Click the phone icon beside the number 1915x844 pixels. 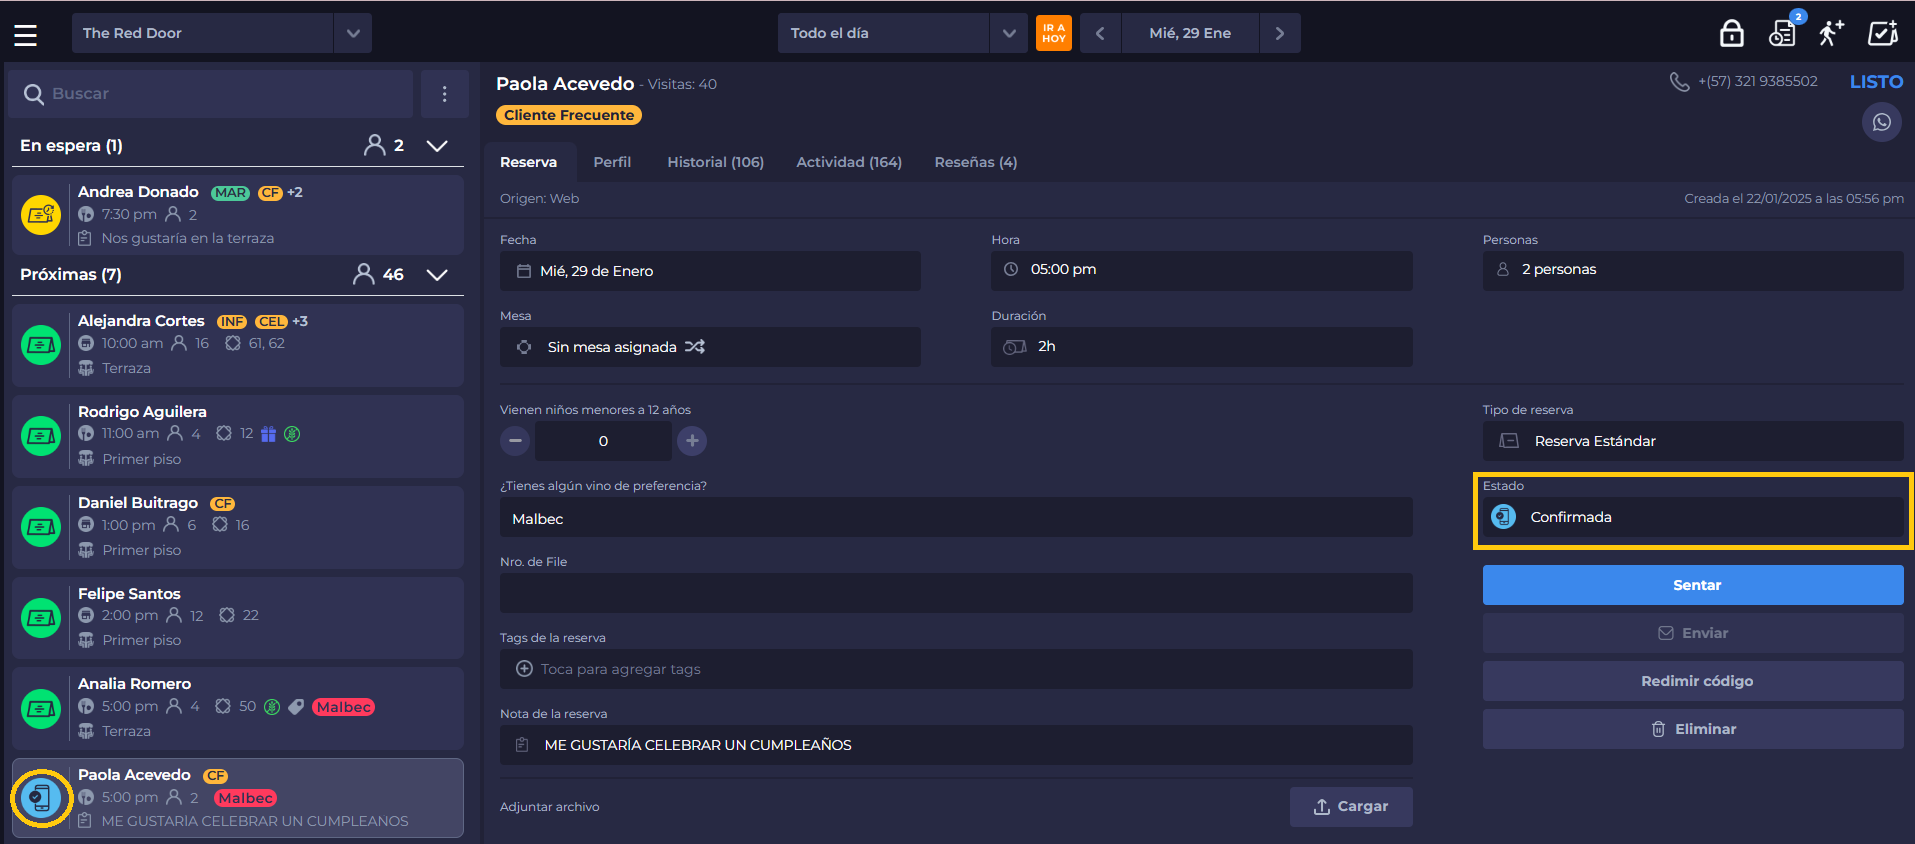coord(1679,82)
